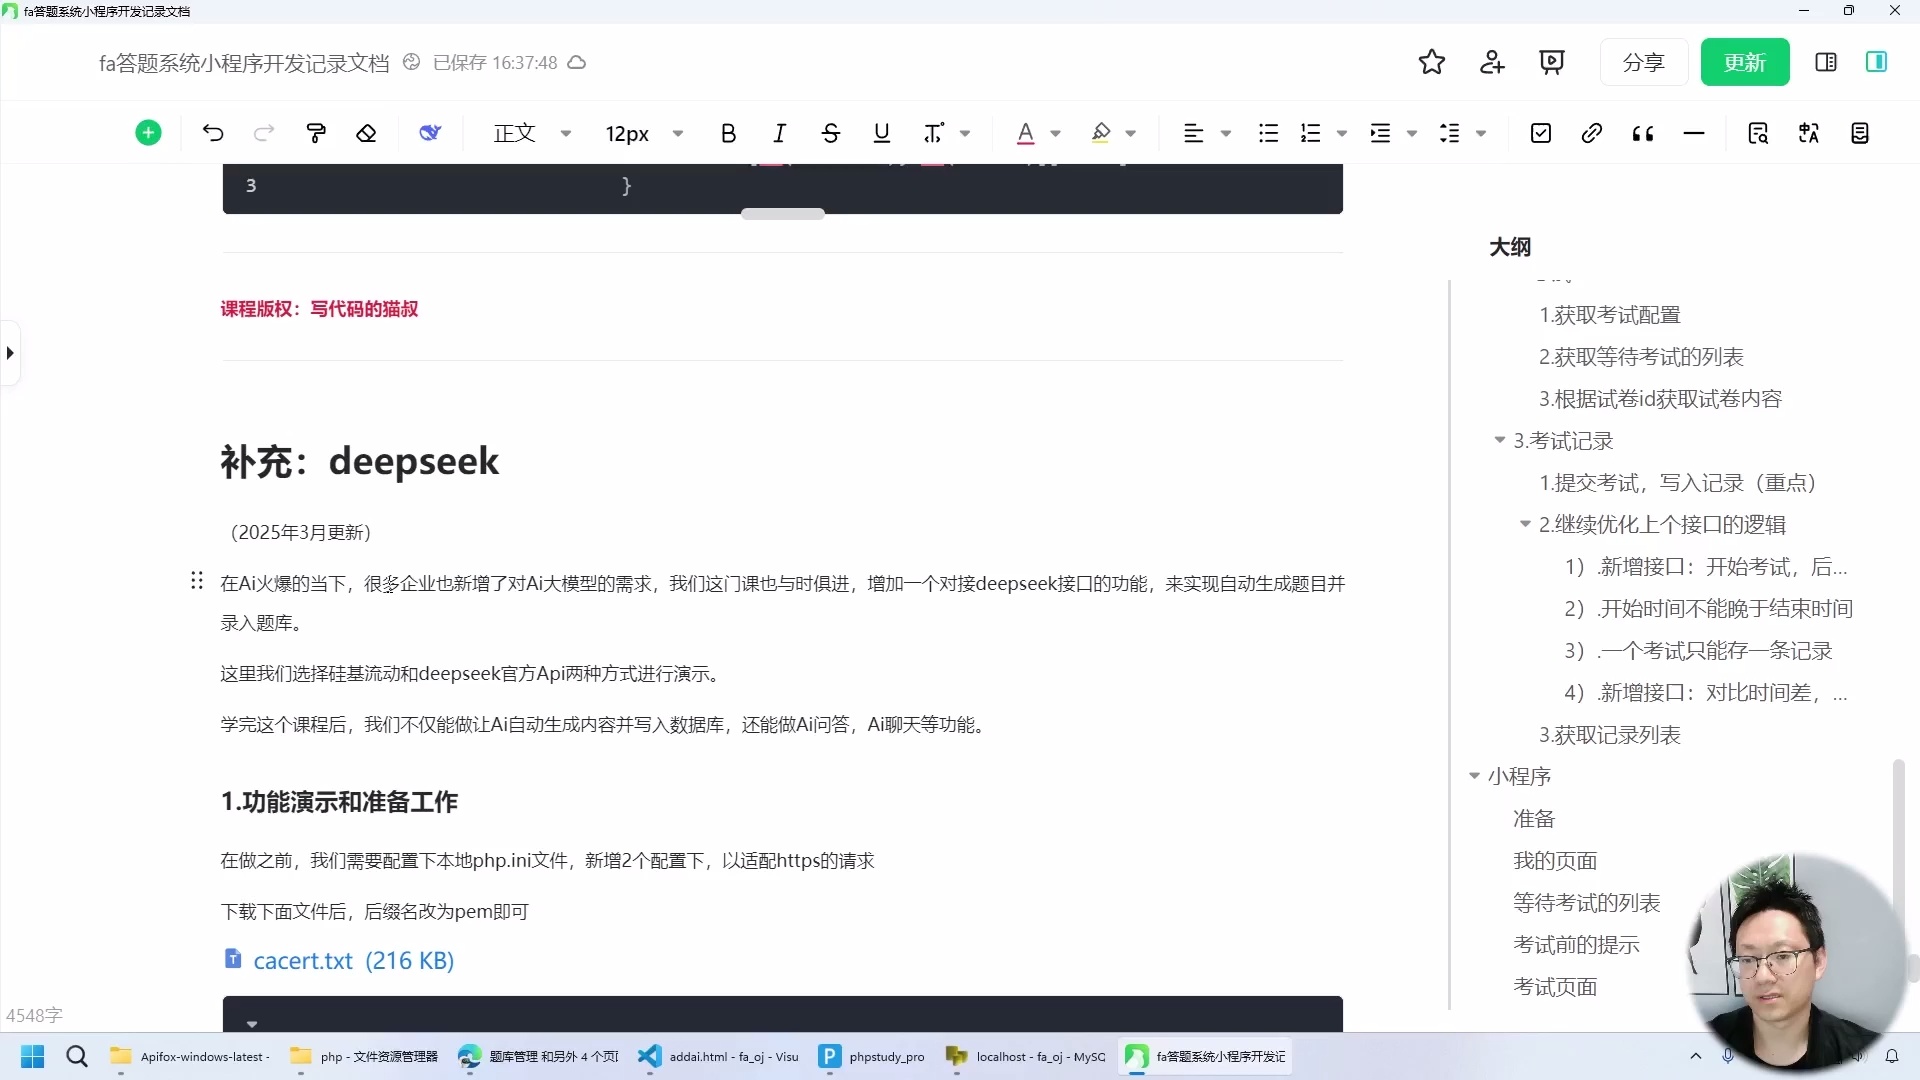Open the AI assistant icon in toolbar
The height and width of the screenshot is (1080, 1920).
point(430,133)
